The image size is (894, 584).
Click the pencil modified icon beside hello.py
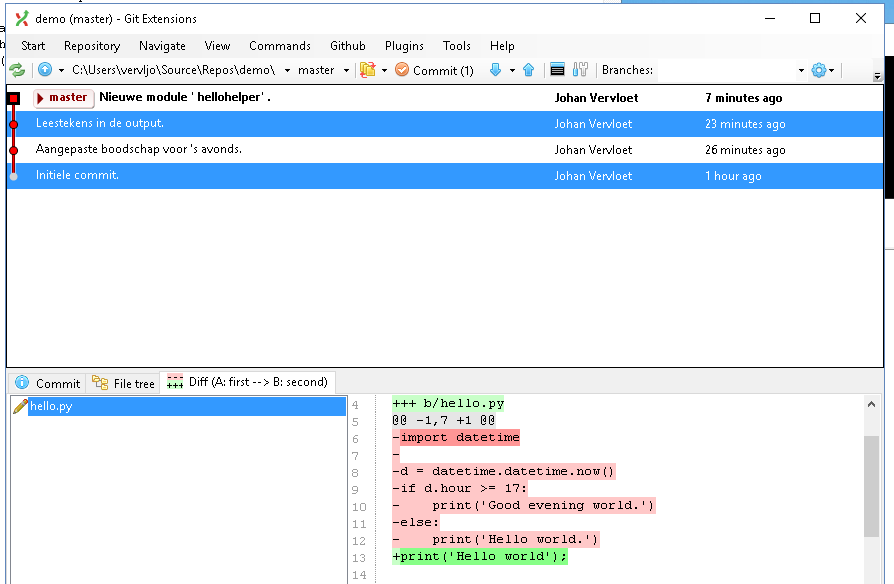pyautogui.click(x=20, y=406)
